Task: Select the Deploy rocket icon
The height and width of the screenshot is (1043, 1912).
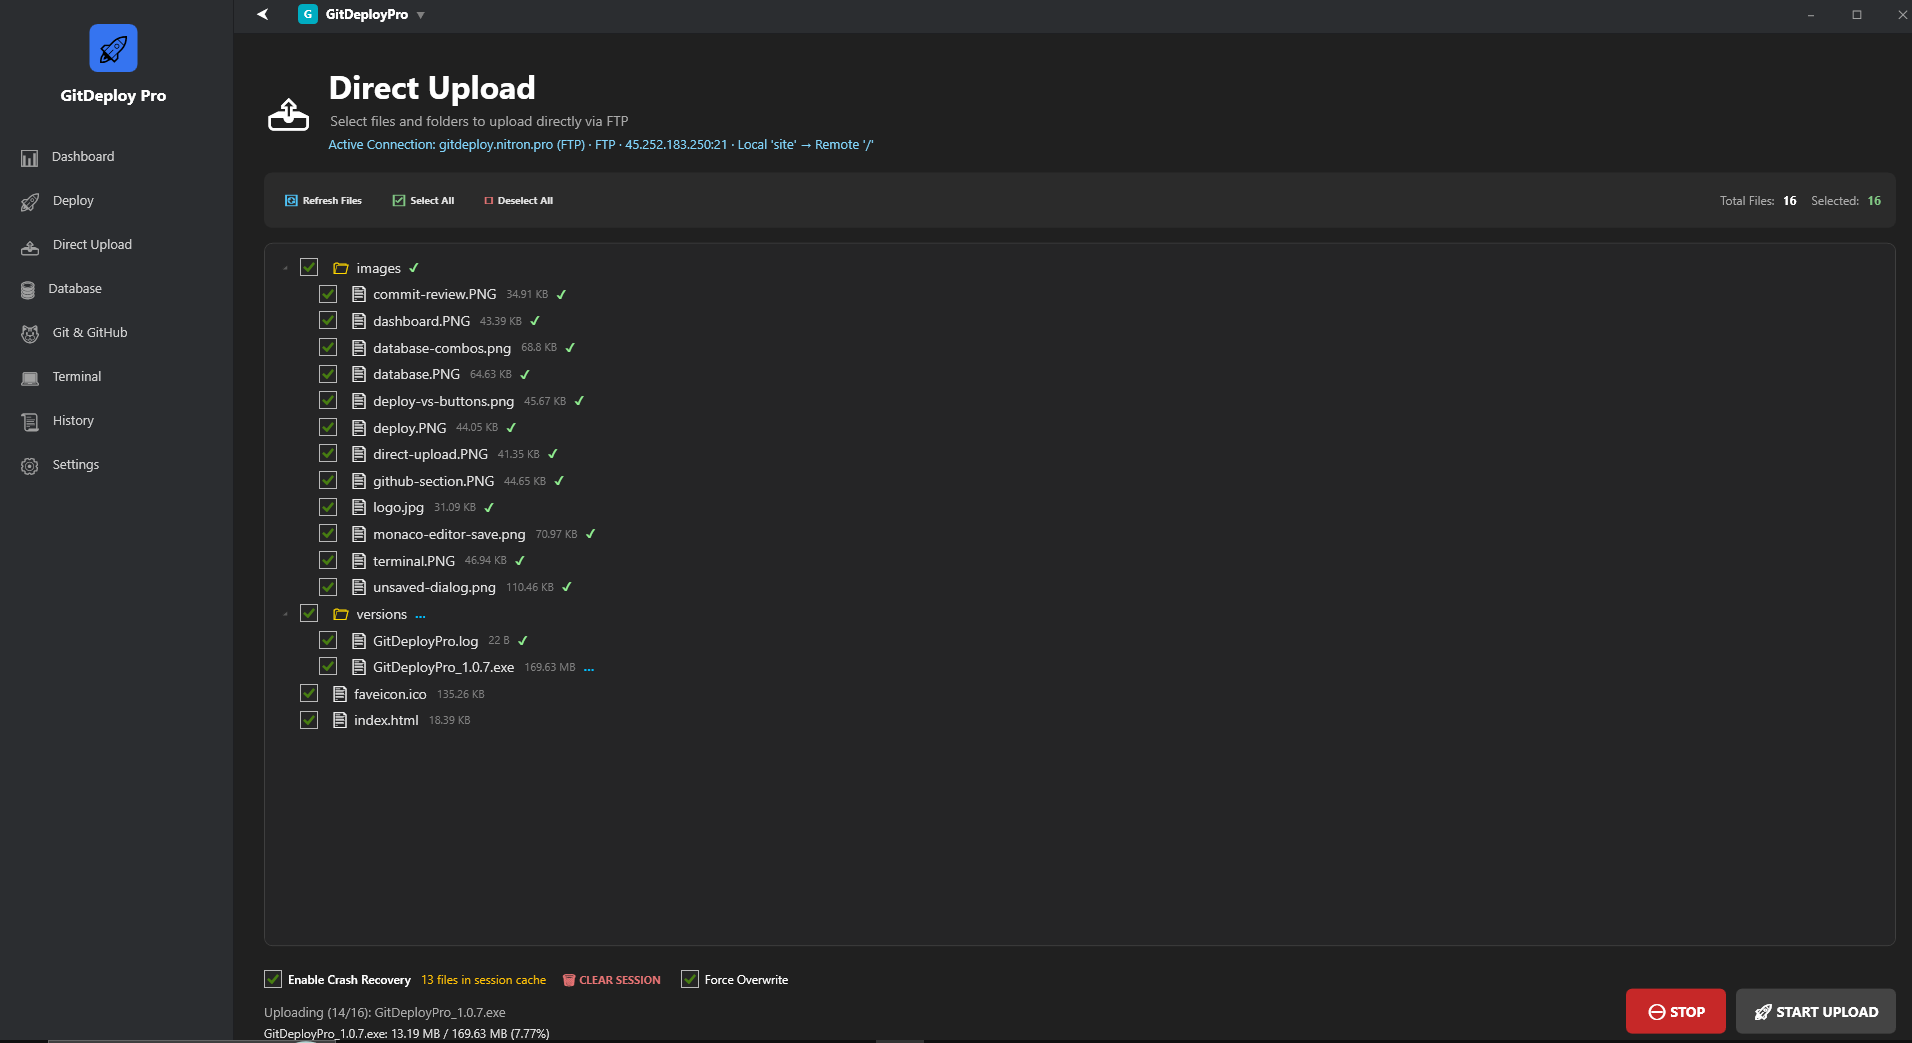Action: [x=30, y=201]
